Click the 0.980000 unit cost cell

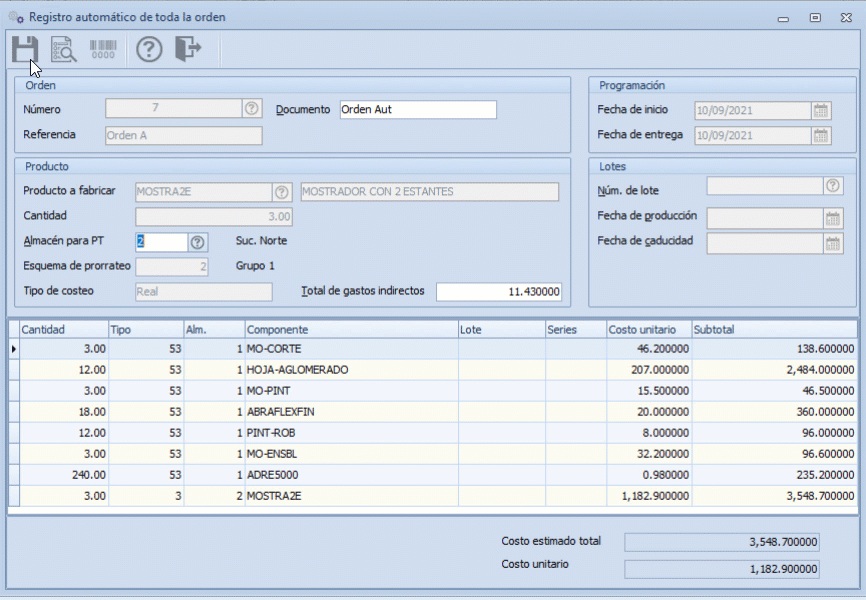pyautogui.click(x=650, y=475)
